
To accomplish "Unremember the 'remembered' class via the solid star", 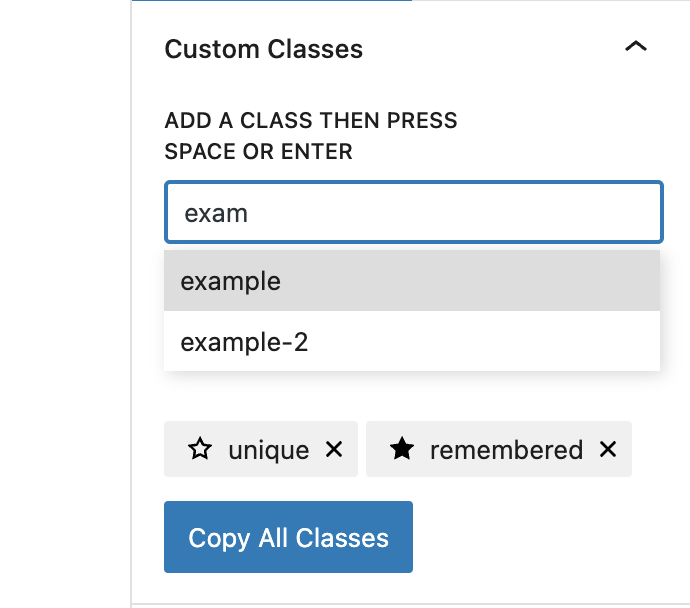I will click(401, 450).
